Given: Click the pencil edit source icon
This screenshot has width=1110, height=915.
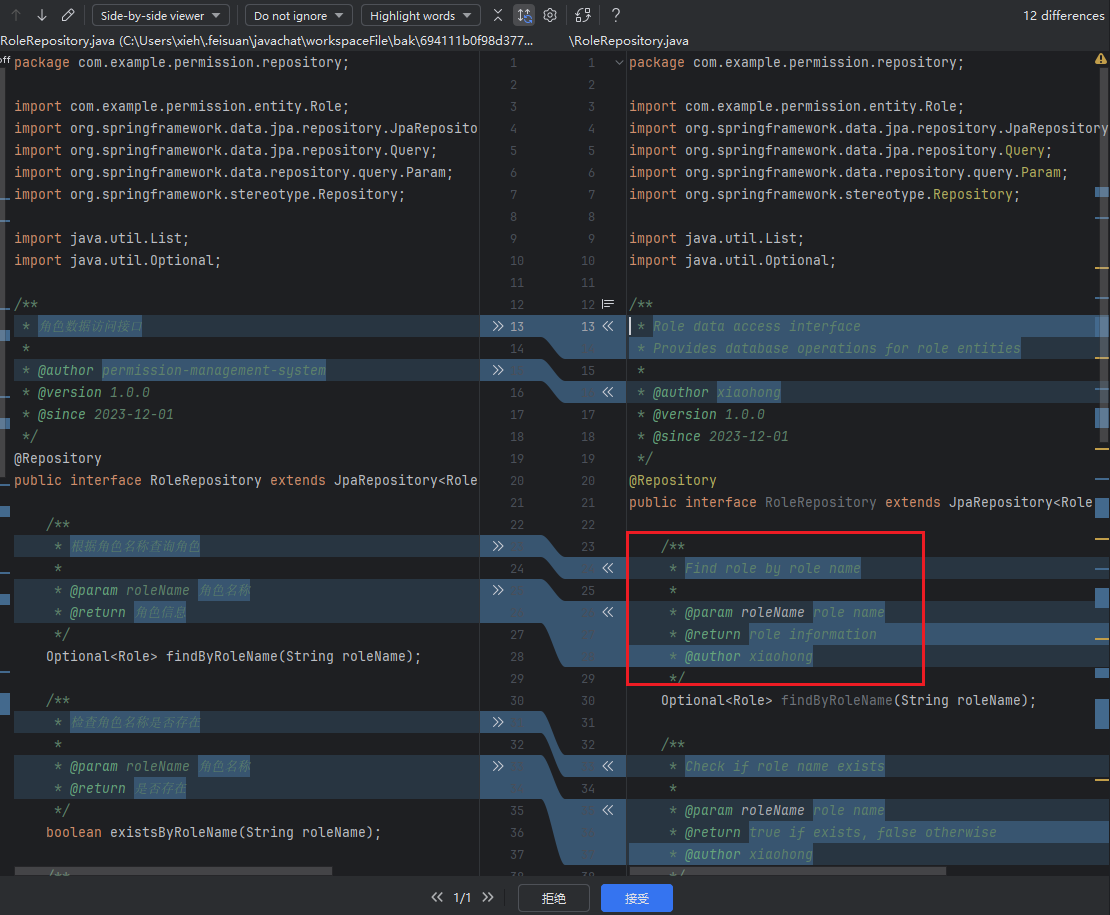Looking at the screenshot, I should [68, 15].
